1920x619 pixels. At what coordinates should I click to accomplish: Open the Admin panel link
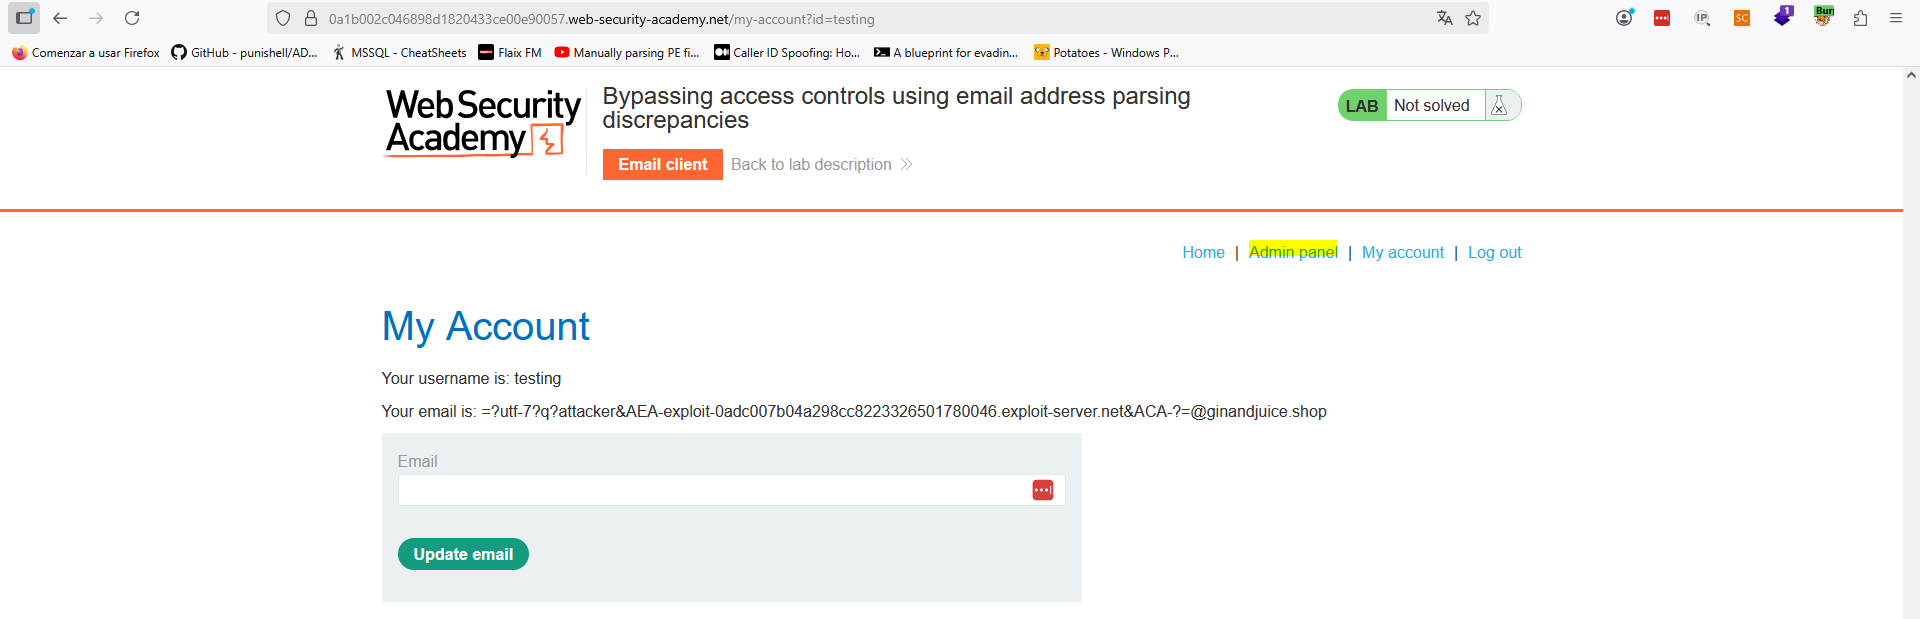click(1293, 252)
